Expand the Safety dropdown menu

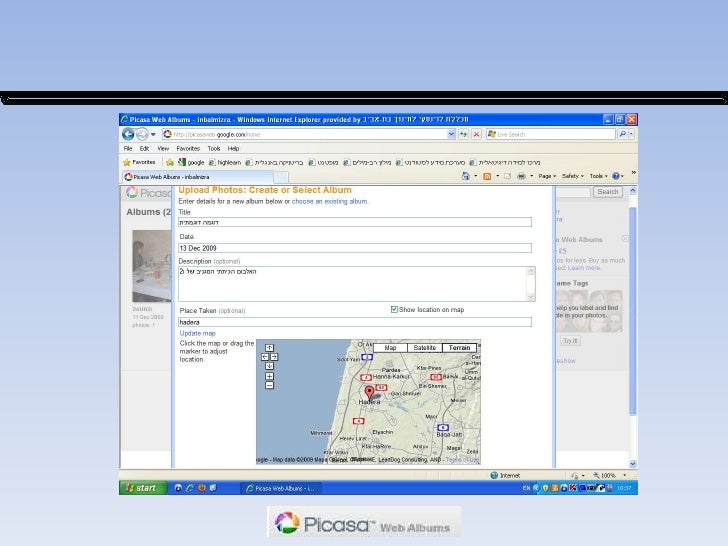click(572, 176)
